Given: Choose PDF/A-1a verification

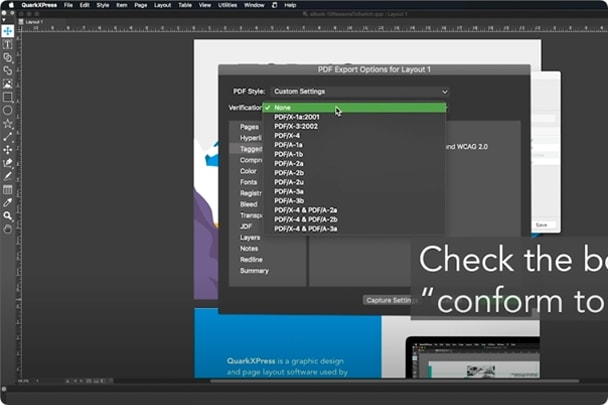Looking at the screenshot, I should (x=354, y=145).
